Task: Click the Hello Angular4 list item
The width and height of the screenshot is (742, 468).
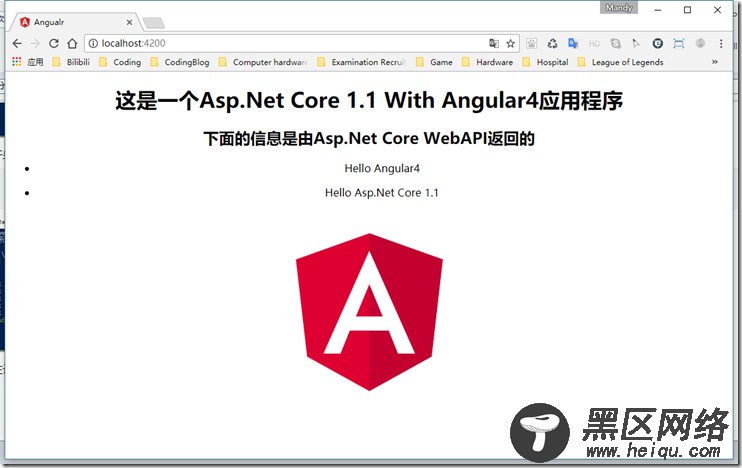Action: (382, 168)
